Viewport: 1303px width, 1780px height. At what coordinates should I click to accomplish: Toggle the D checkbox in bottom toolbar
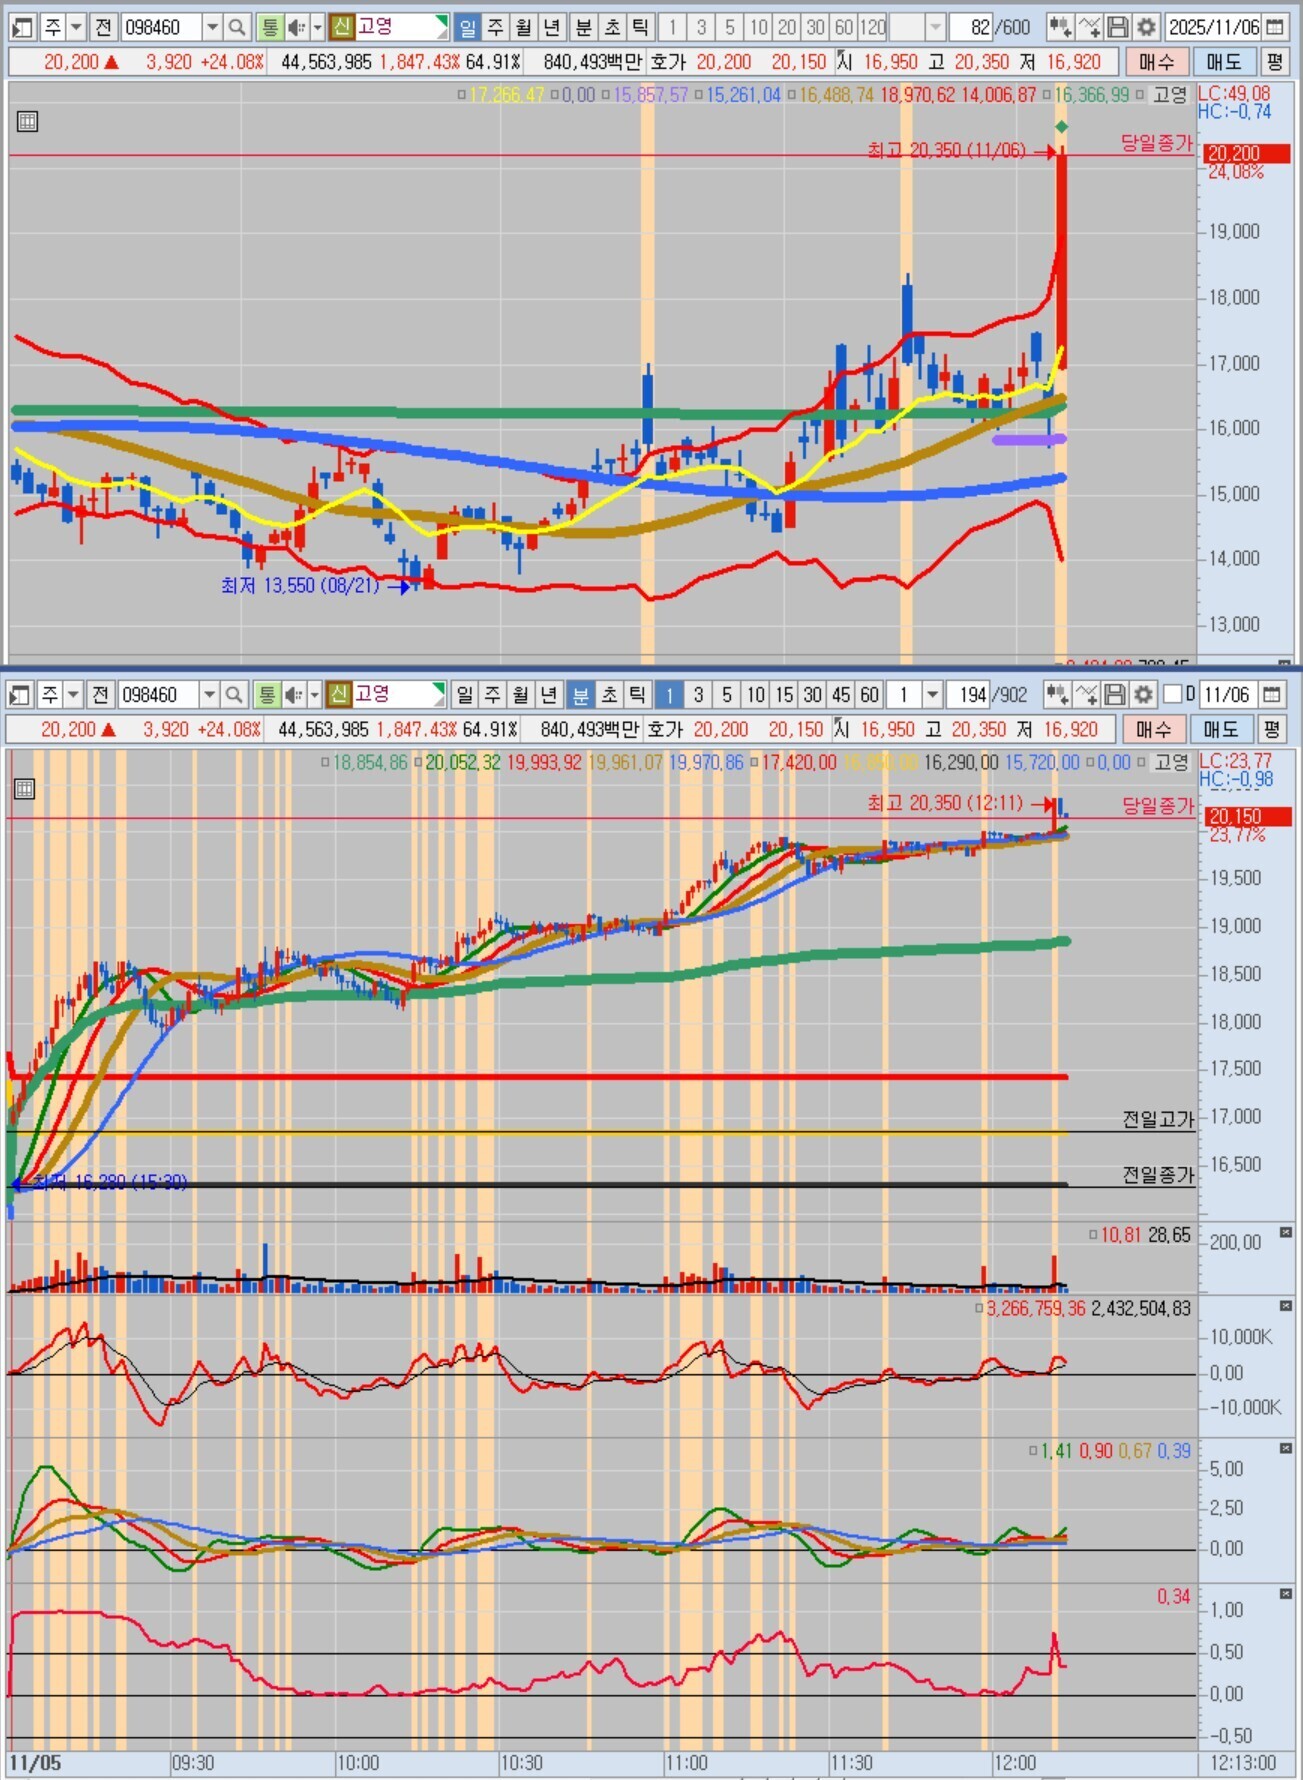pos(1173,693)
